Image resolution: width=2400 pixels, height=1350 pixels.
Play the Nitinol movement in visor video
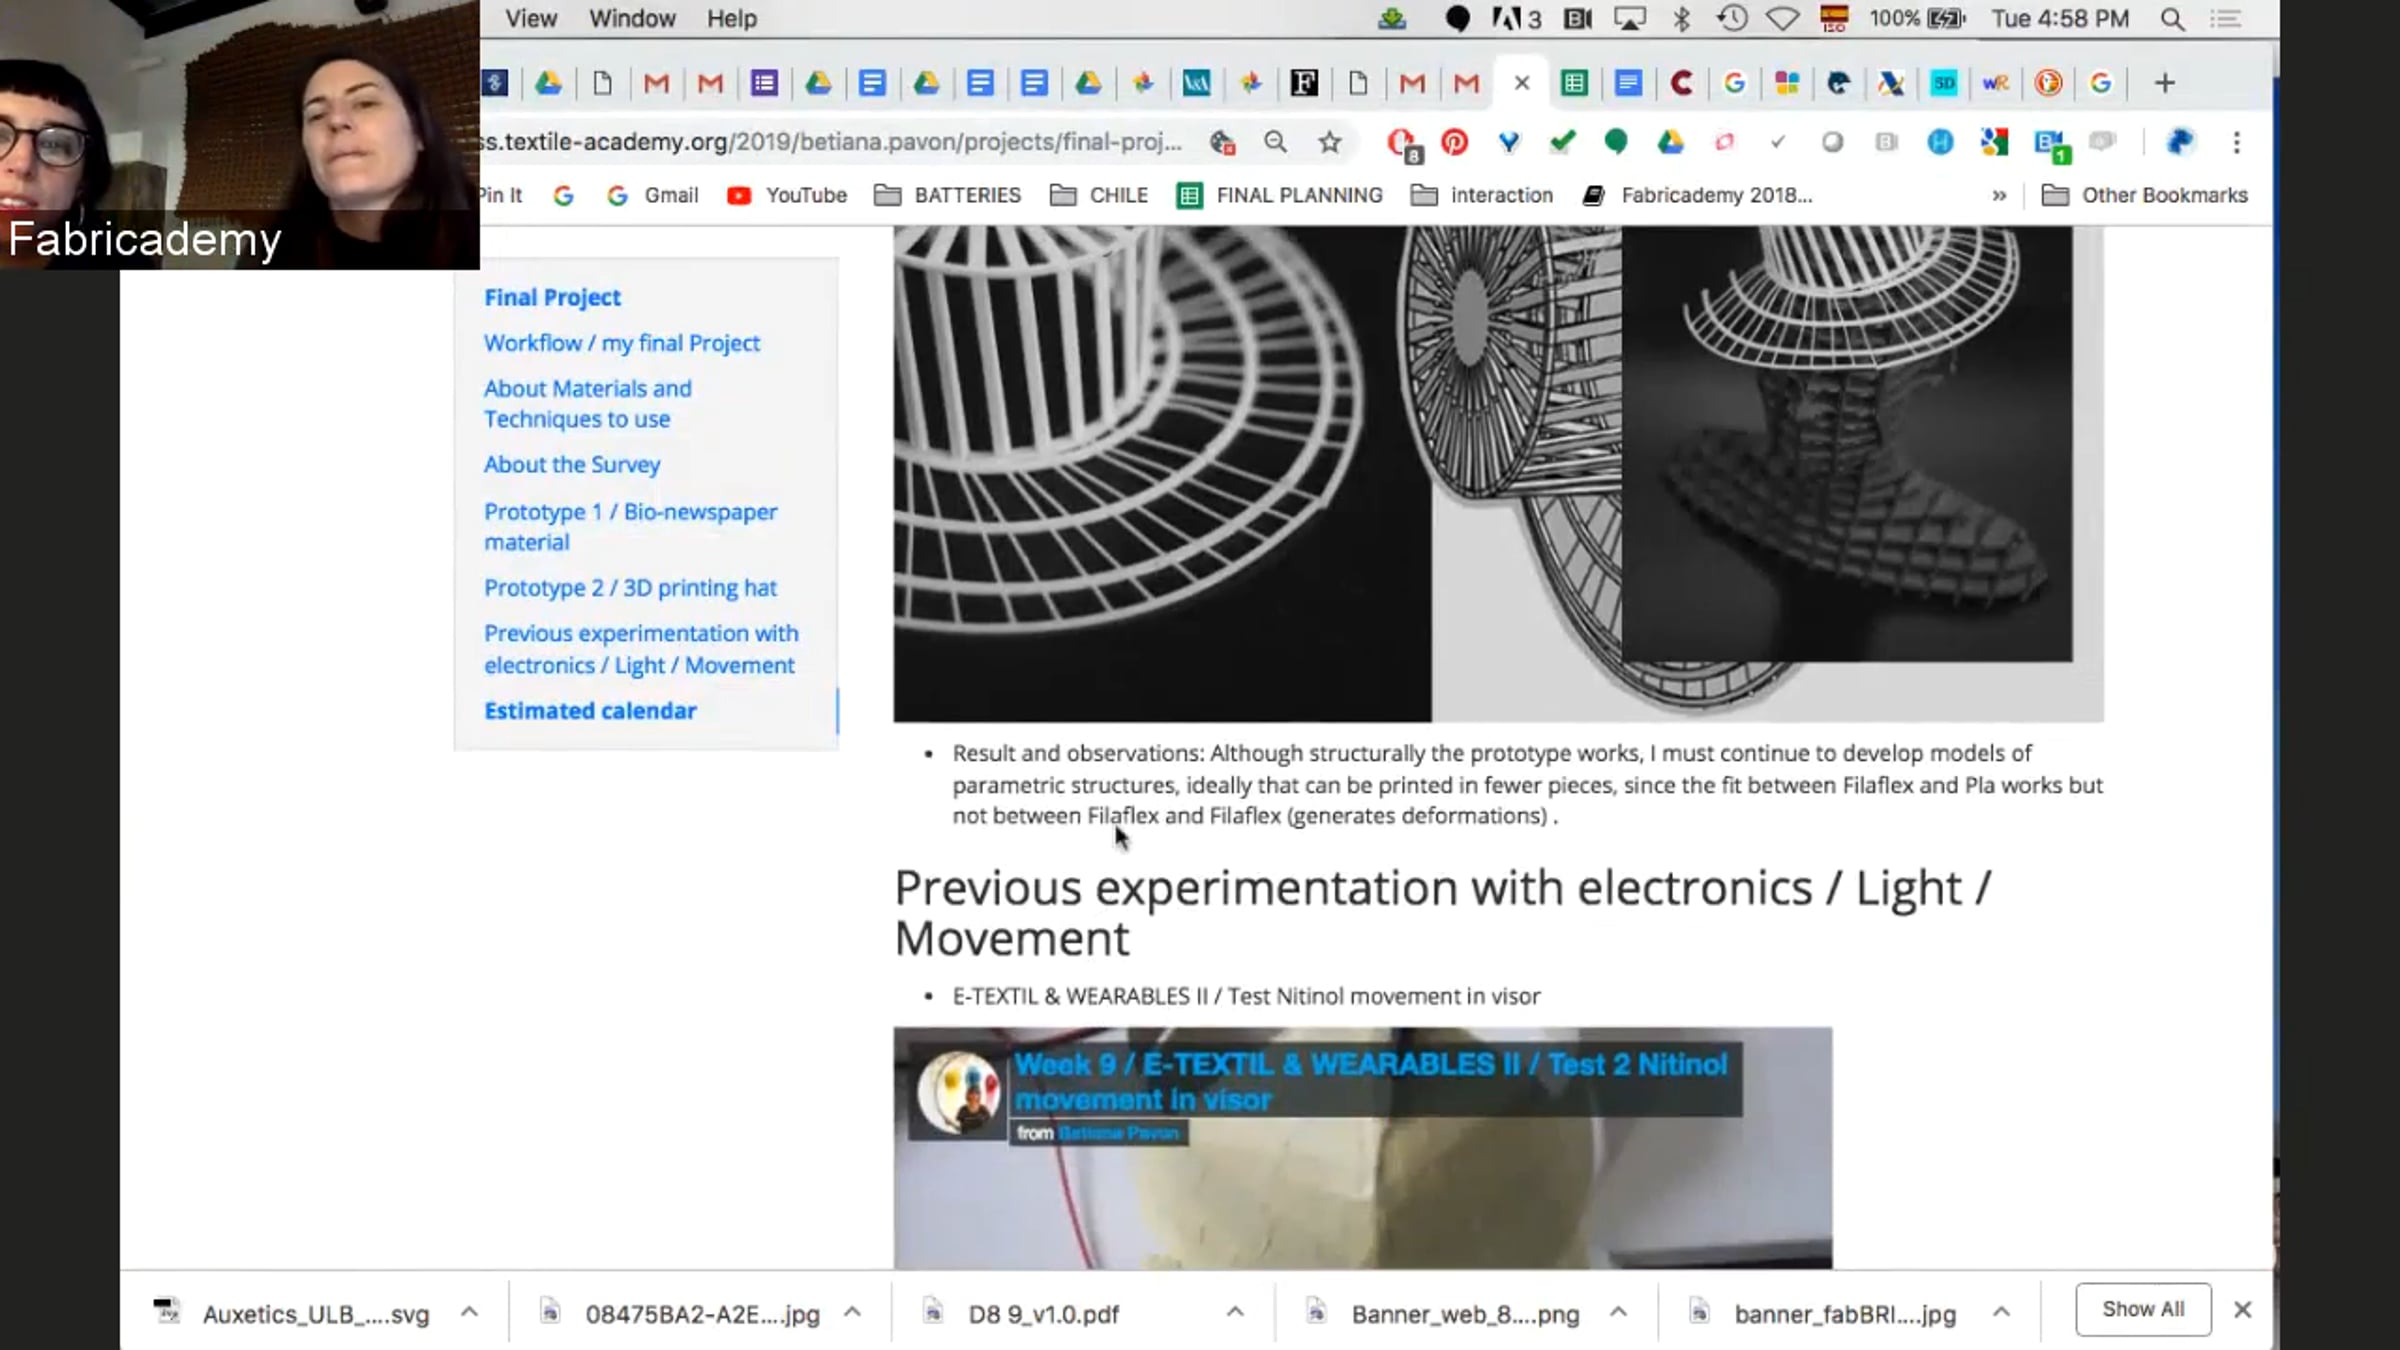[x=1363, y=1148]
